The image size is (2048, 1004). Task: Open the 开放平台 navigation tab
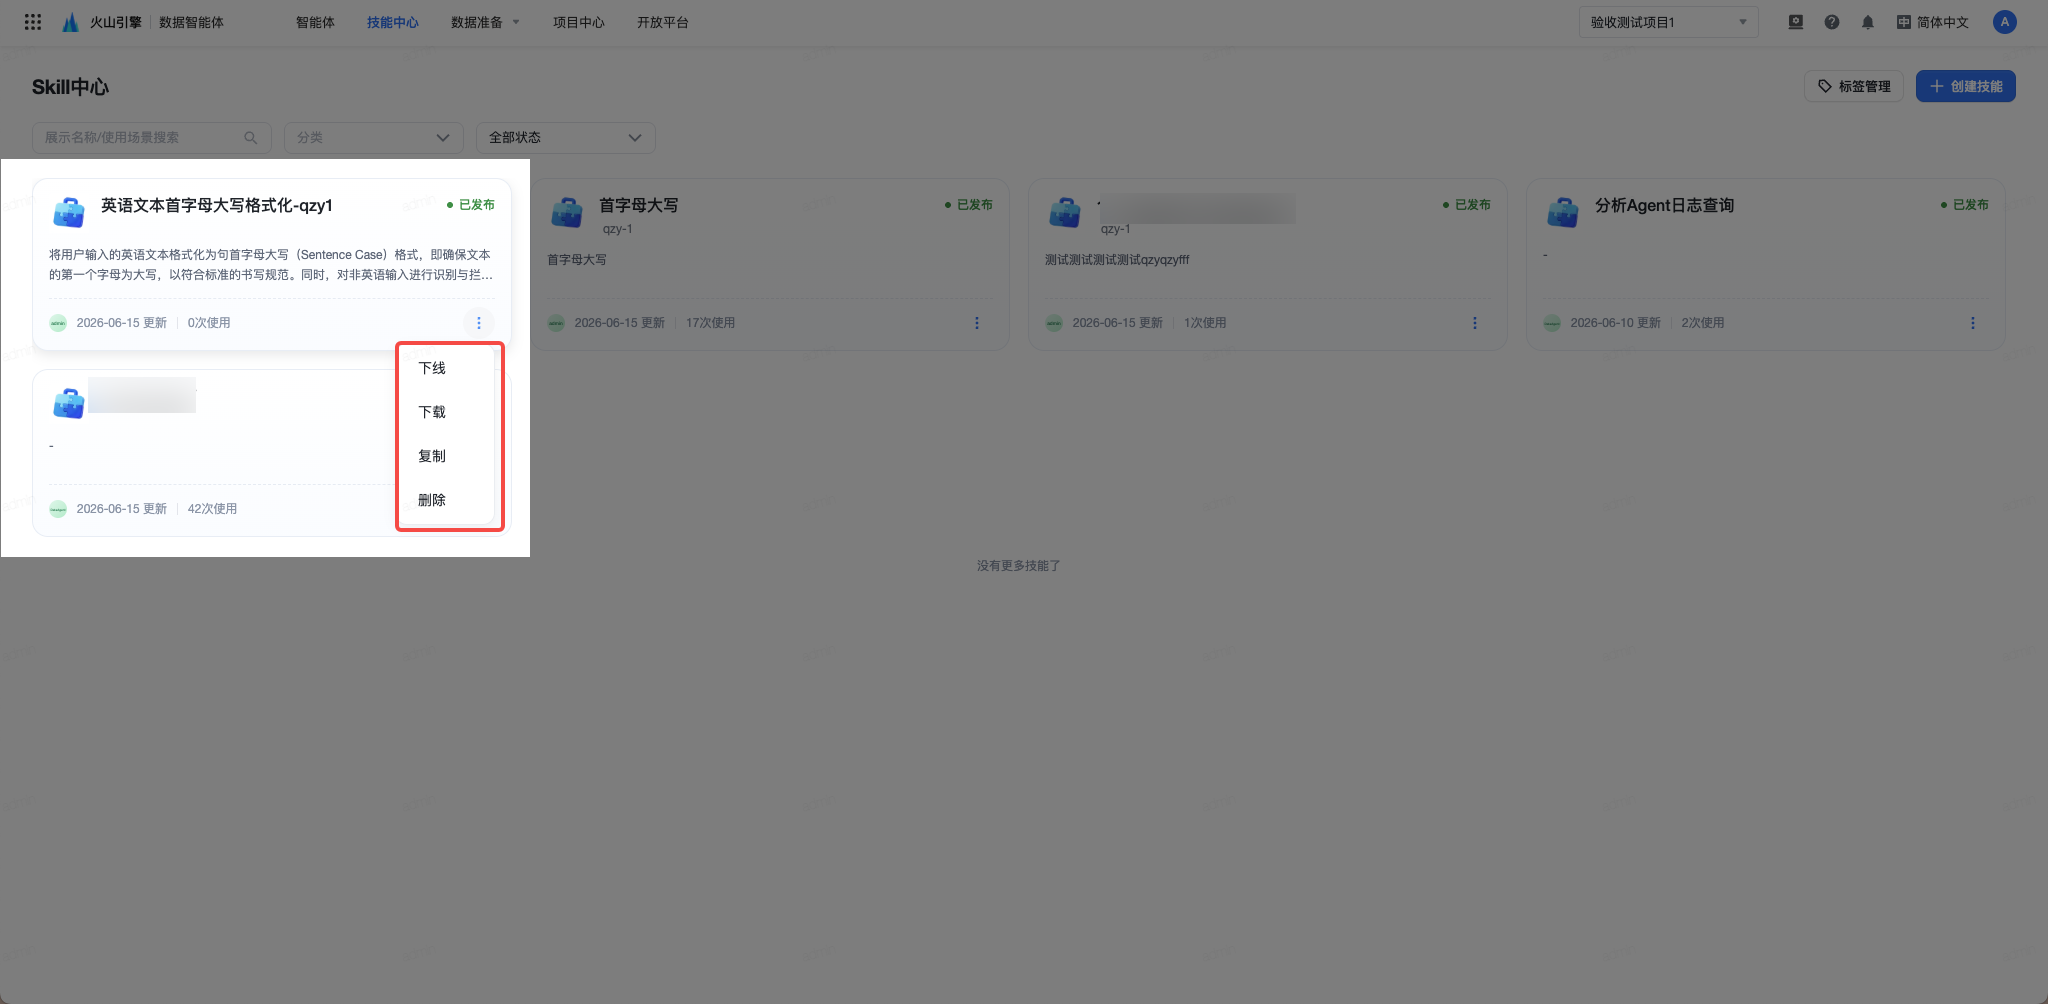pyautogui.click(x=663, y=22)
